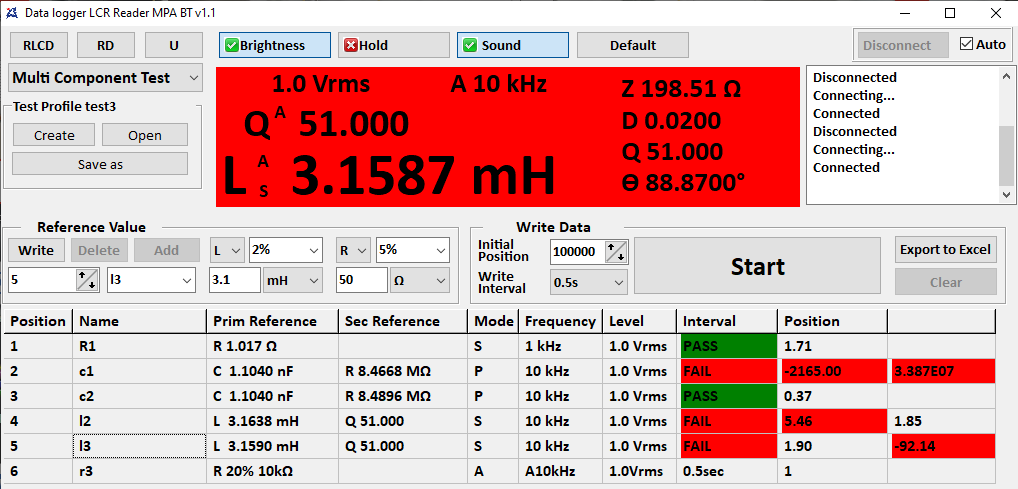Select the c1 row name cell
1018x489 pixels.
[139, 371]
